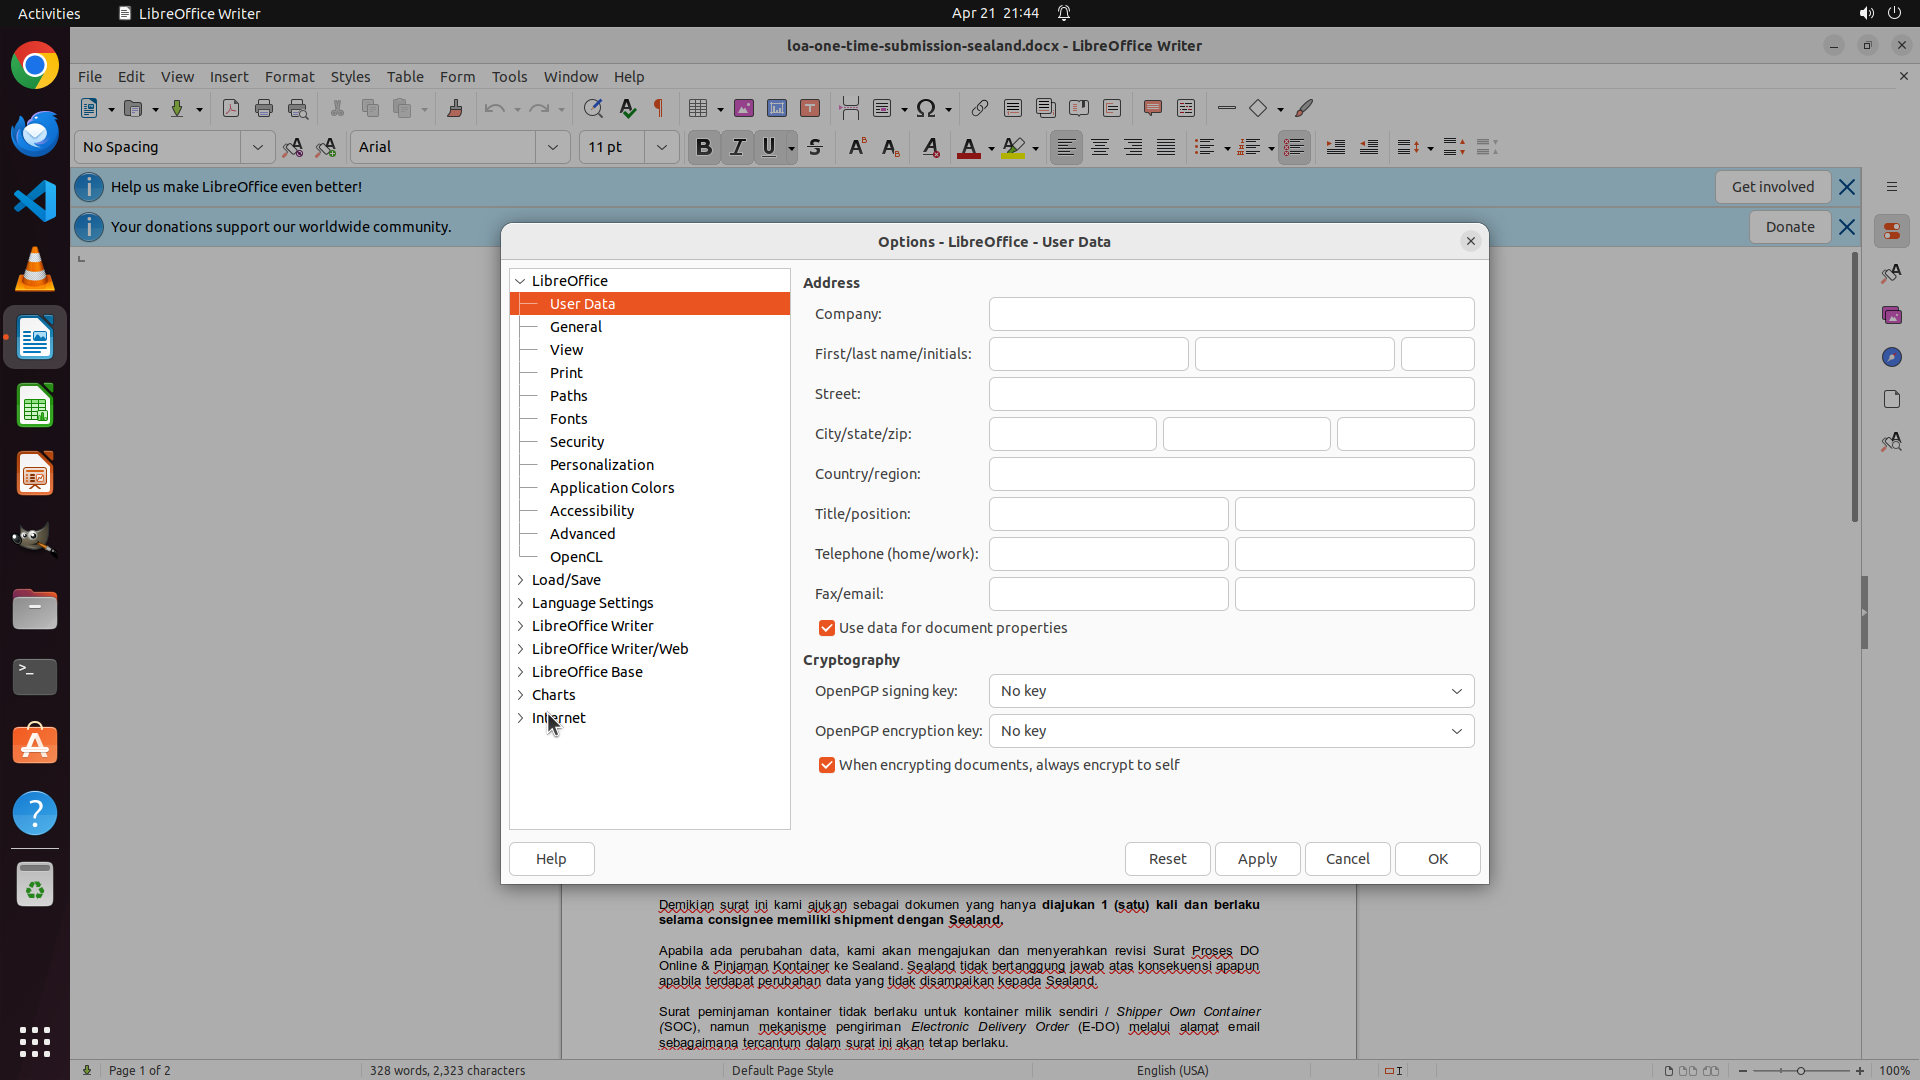This screenshot has height=1080, width=1920.
Task: Select Security in the options tree
Action: click(577, 442)
